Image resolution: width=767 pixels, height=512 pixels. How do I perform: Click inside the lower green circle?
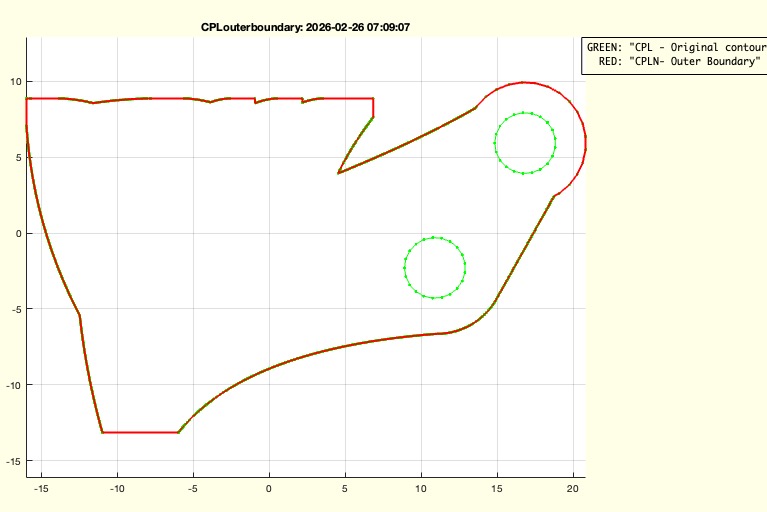point(435,268)
